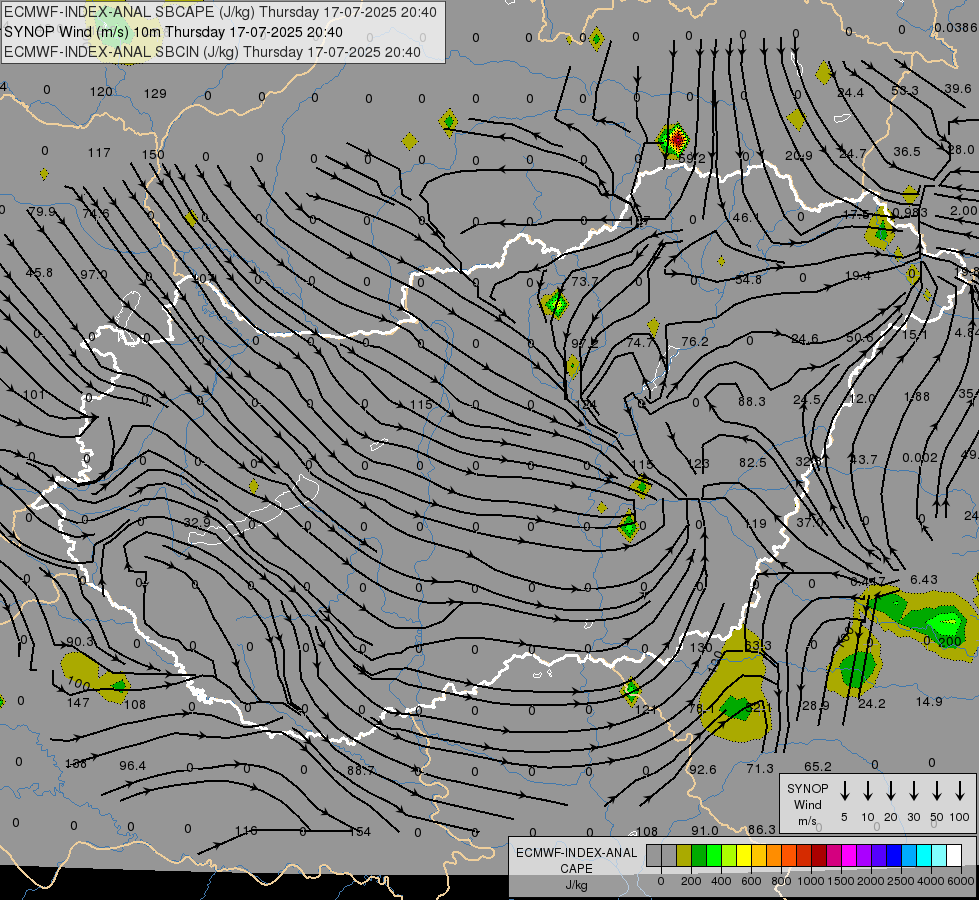This screenshot has height=900, width=979.
Task: Click the '0.0386' value on the map
Action: [956, 27]
